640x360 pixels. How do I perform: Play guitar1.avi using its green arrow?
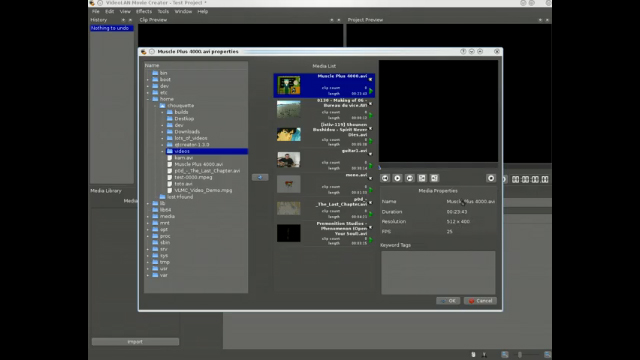371,165
